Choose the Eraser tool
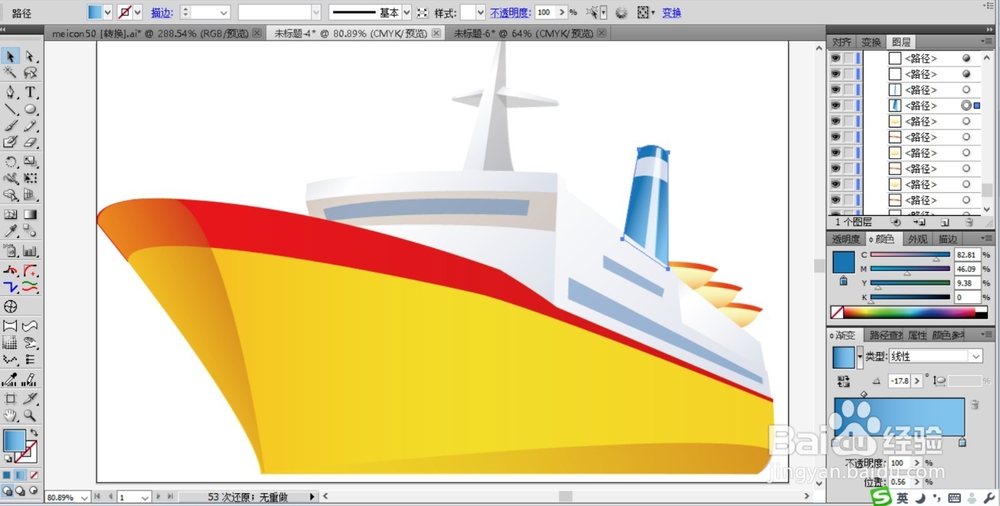Image resolution: width=1000 pixels, height=506 pixels. point(30,142)
